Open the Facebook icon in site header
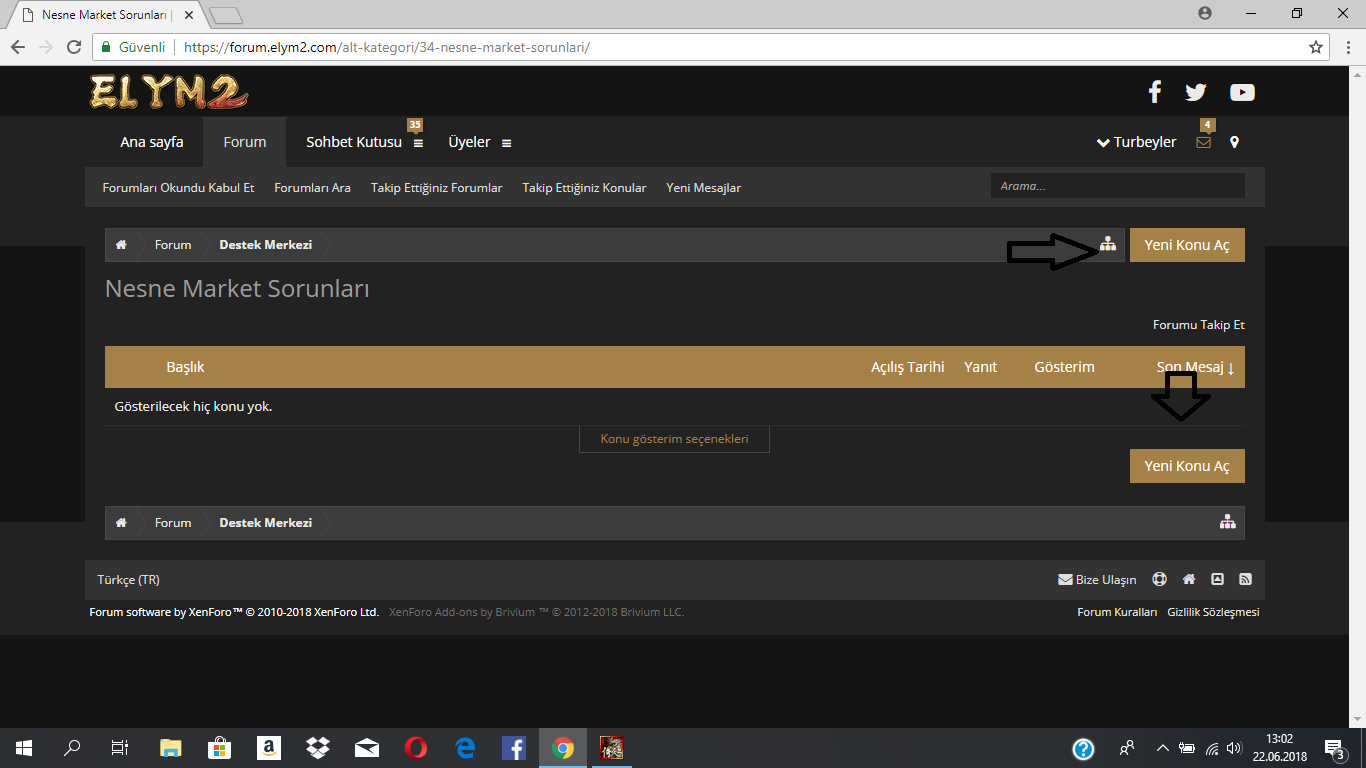The height and width of the screenshot is (768, 1366). click(x=1154, y=92)
